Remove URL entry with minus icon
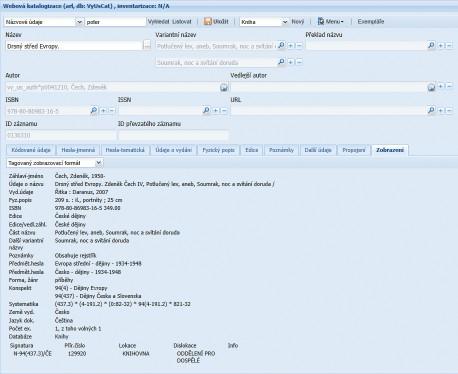The height and width of the screenshot is (374, 458). coord(449,111)
